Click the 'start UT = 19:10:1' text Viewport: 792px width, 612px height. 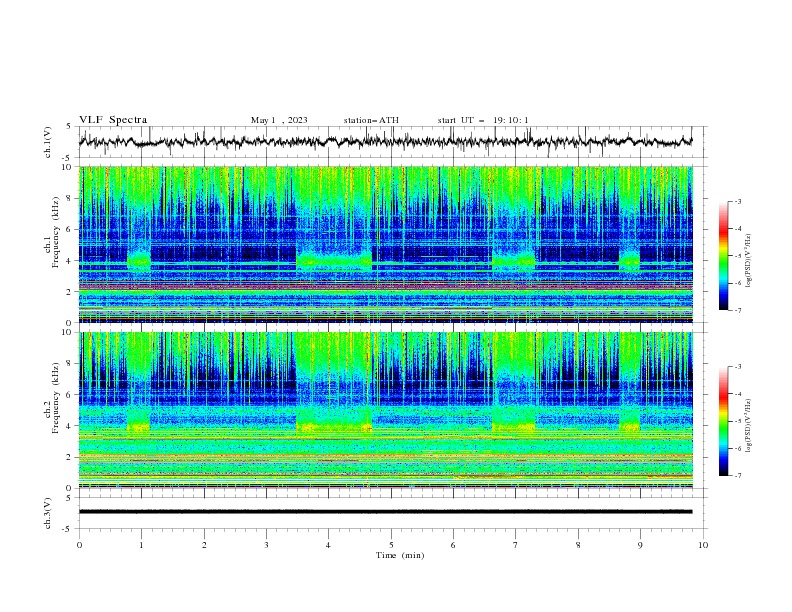tap(483, 120)
